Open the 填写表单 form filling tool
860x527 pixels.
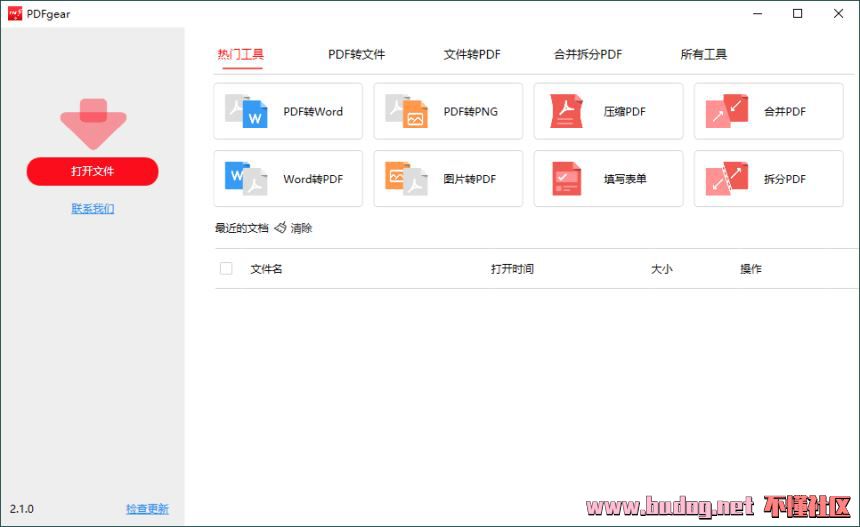click(608, 179)
